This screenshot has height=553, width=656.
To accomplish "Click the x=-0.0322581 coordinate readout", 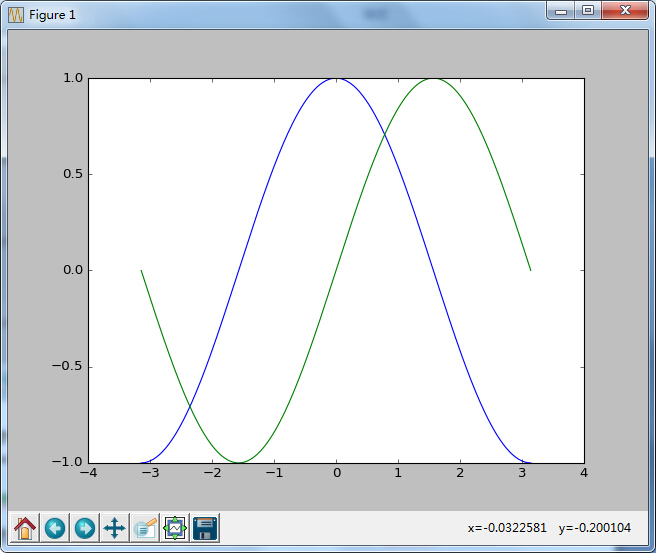I will pos(507,528).
